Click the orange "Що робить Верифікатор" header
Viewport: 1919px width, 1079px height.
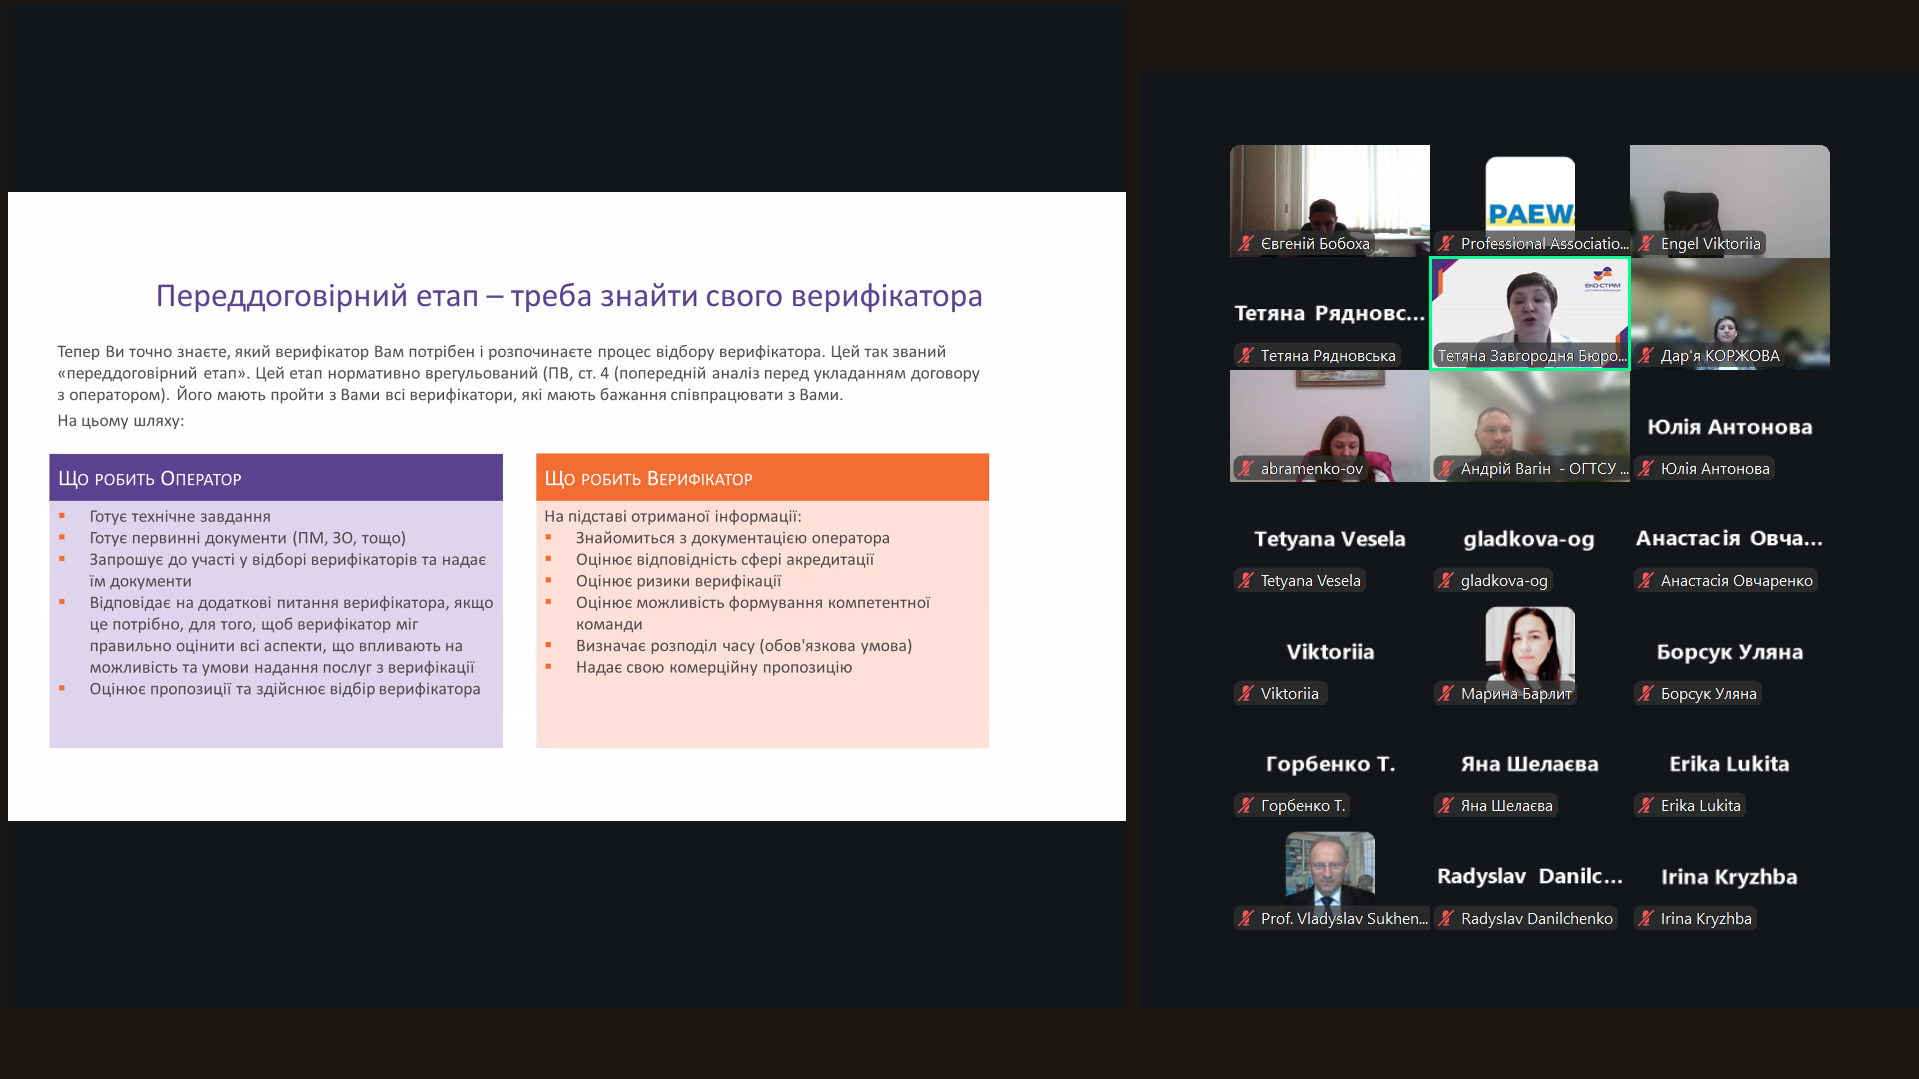762,478
